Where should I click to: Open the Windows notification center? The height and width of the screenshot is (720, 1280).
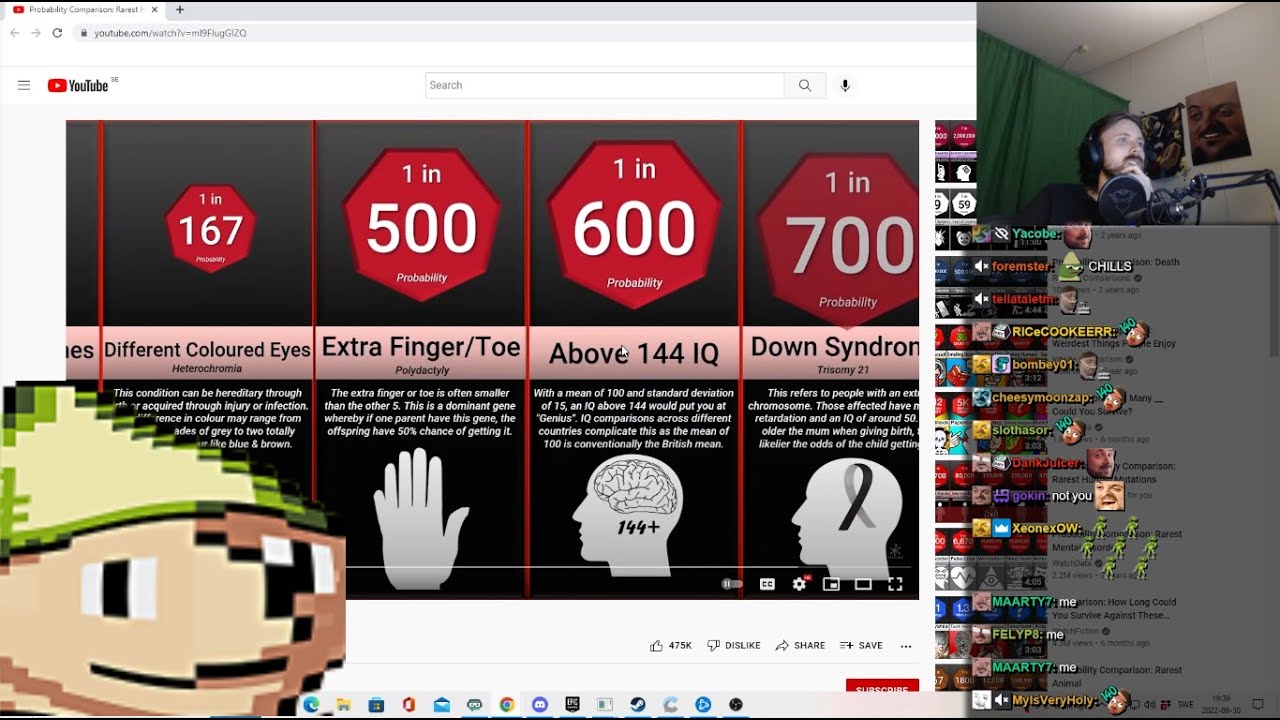[1258, 705]
